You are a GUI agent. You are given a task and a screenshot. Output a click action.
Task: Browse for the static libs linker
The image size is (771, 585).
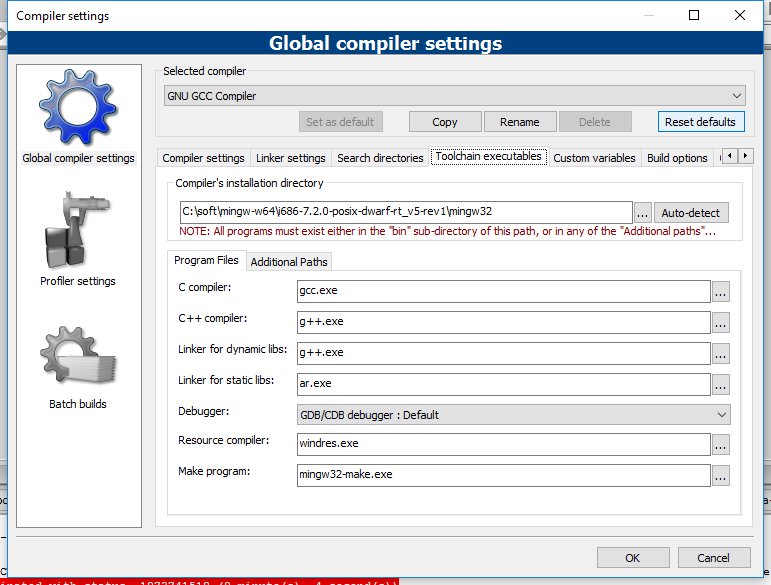pos(720,384)
